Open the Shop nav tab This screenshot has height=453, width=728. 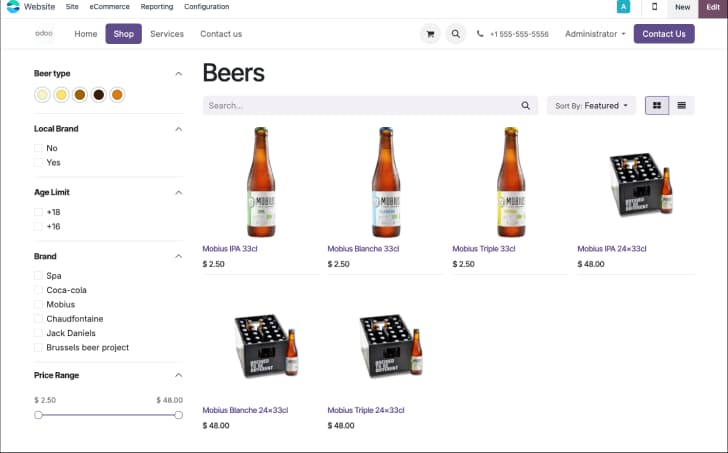click(x=124, y=34)
